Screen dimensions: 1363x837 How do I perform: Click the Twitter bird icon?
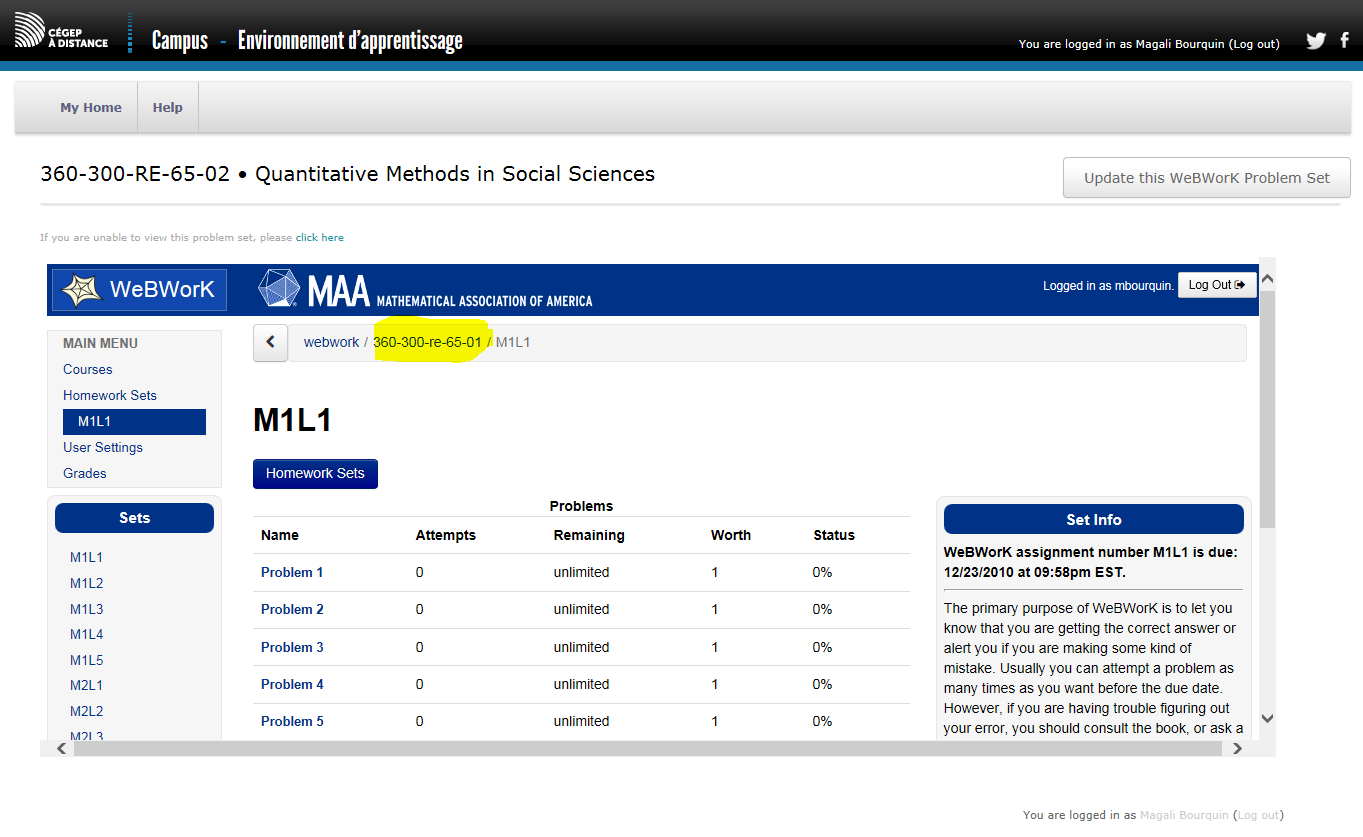pos(1316,41)
